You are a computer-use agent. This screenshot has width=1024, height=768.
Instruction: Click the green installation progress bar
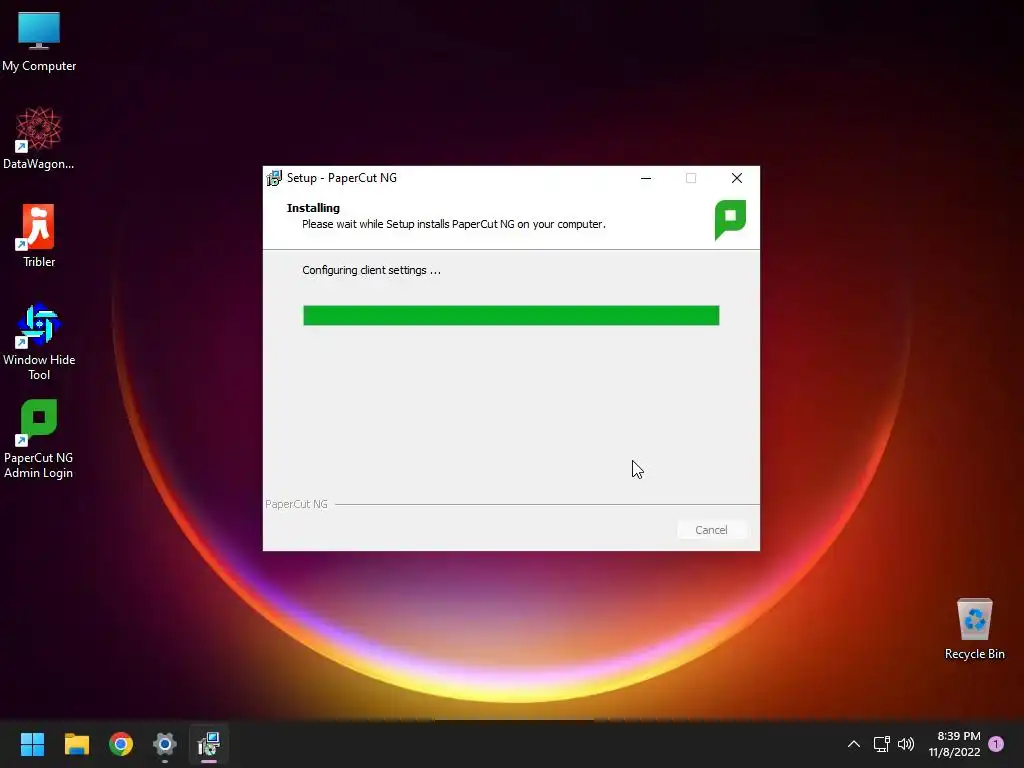coord(511,315)
